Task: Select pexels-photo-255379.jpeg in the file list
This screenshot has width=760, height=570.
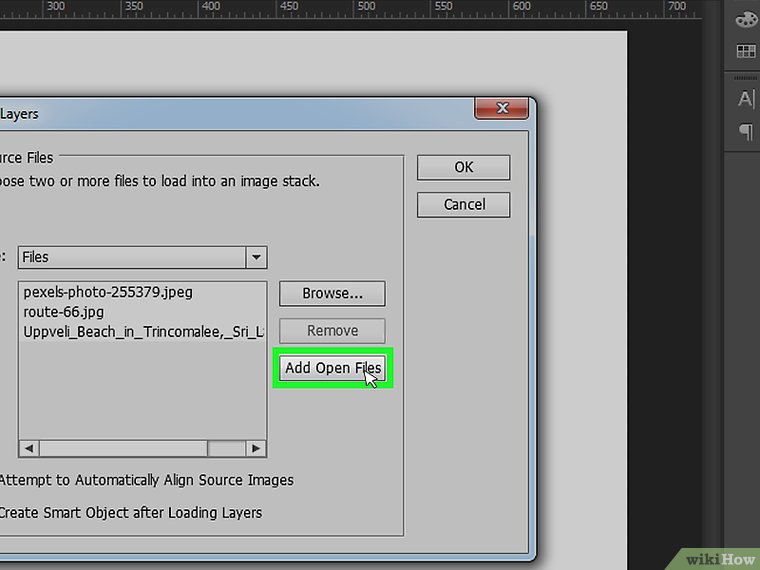Action: 108,293
